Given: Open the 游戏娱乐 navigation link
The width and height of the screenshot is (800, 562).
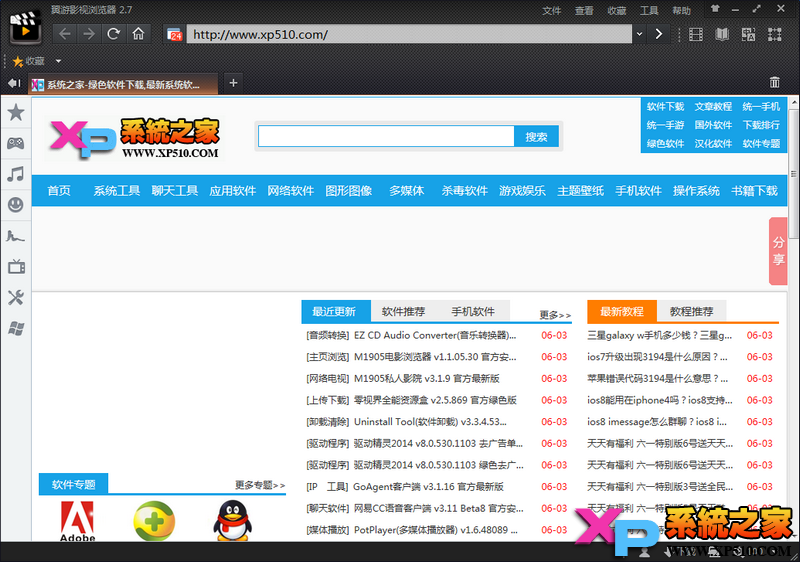Looking at the screenshot, I should tap(522, 191).
